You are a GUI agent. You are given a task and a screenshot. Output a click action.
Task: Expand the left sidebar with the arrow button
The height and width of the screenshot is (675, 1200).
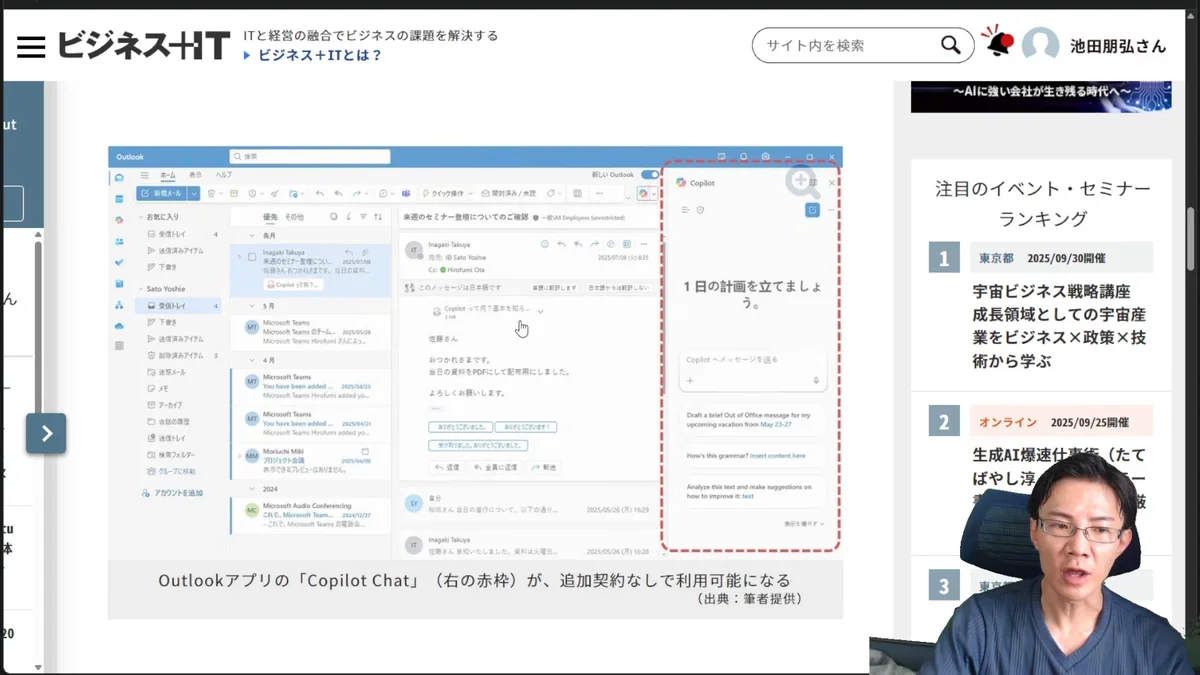(x=46, y=433)
